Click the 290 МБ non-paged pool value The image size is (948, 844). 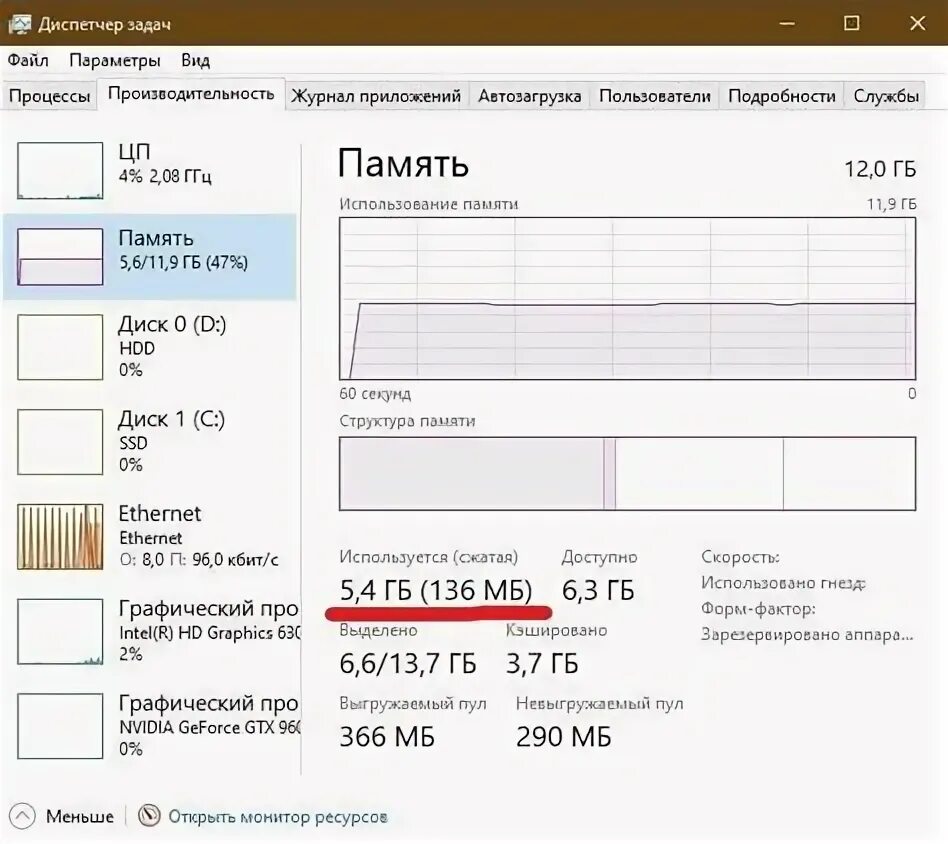point(563,737)
